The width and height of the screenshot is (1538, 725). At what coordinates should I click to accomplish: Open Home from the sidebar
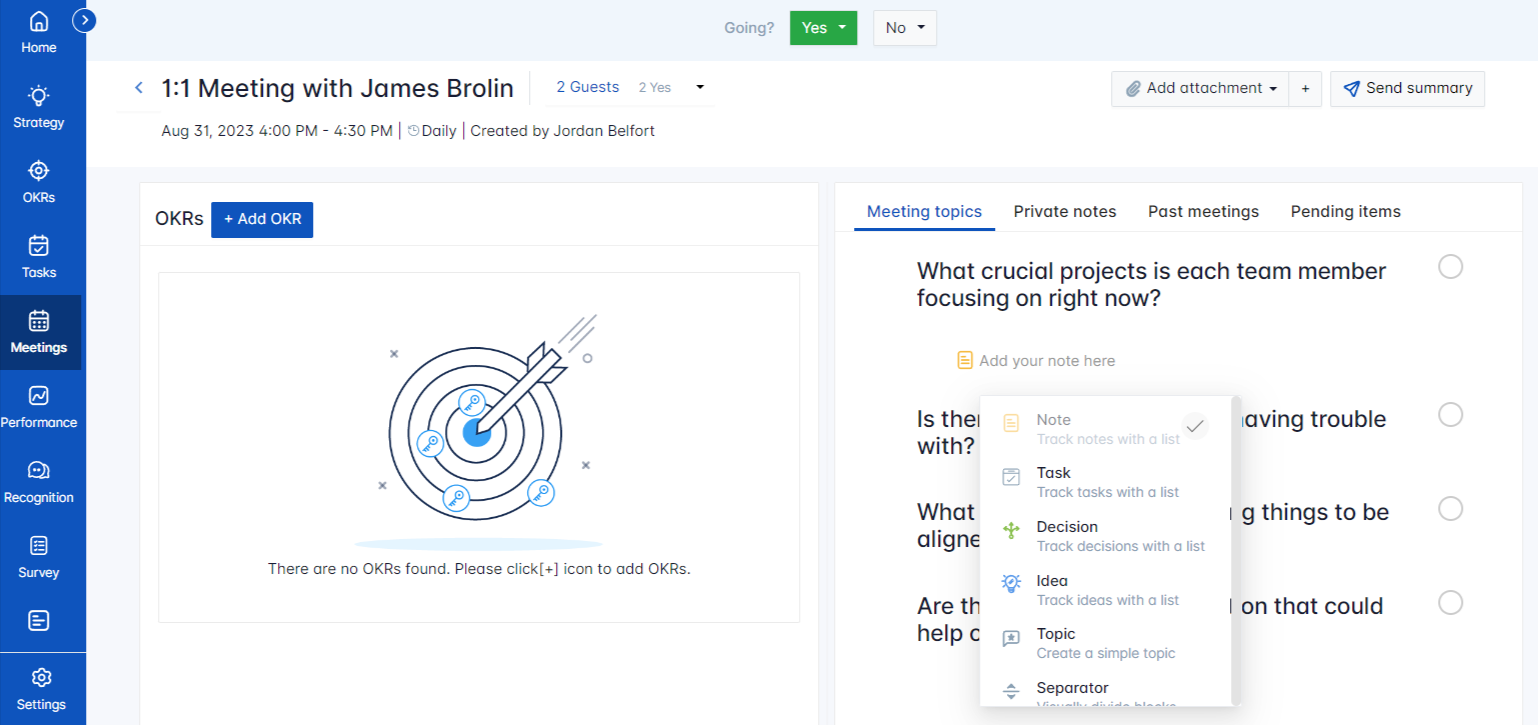coord(39,32)
